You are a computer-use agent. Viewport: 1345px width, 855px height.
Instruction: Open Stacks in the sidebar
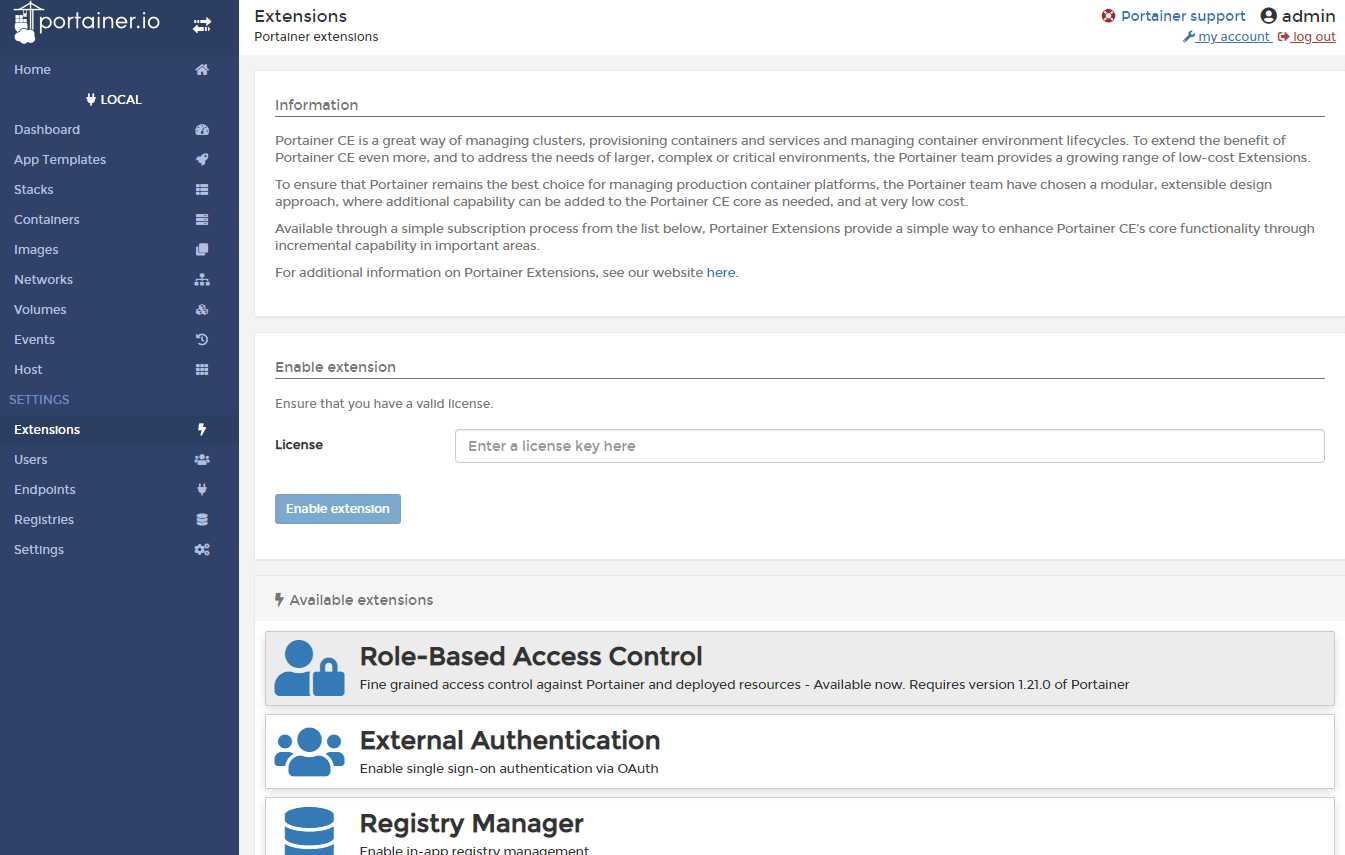34,190
